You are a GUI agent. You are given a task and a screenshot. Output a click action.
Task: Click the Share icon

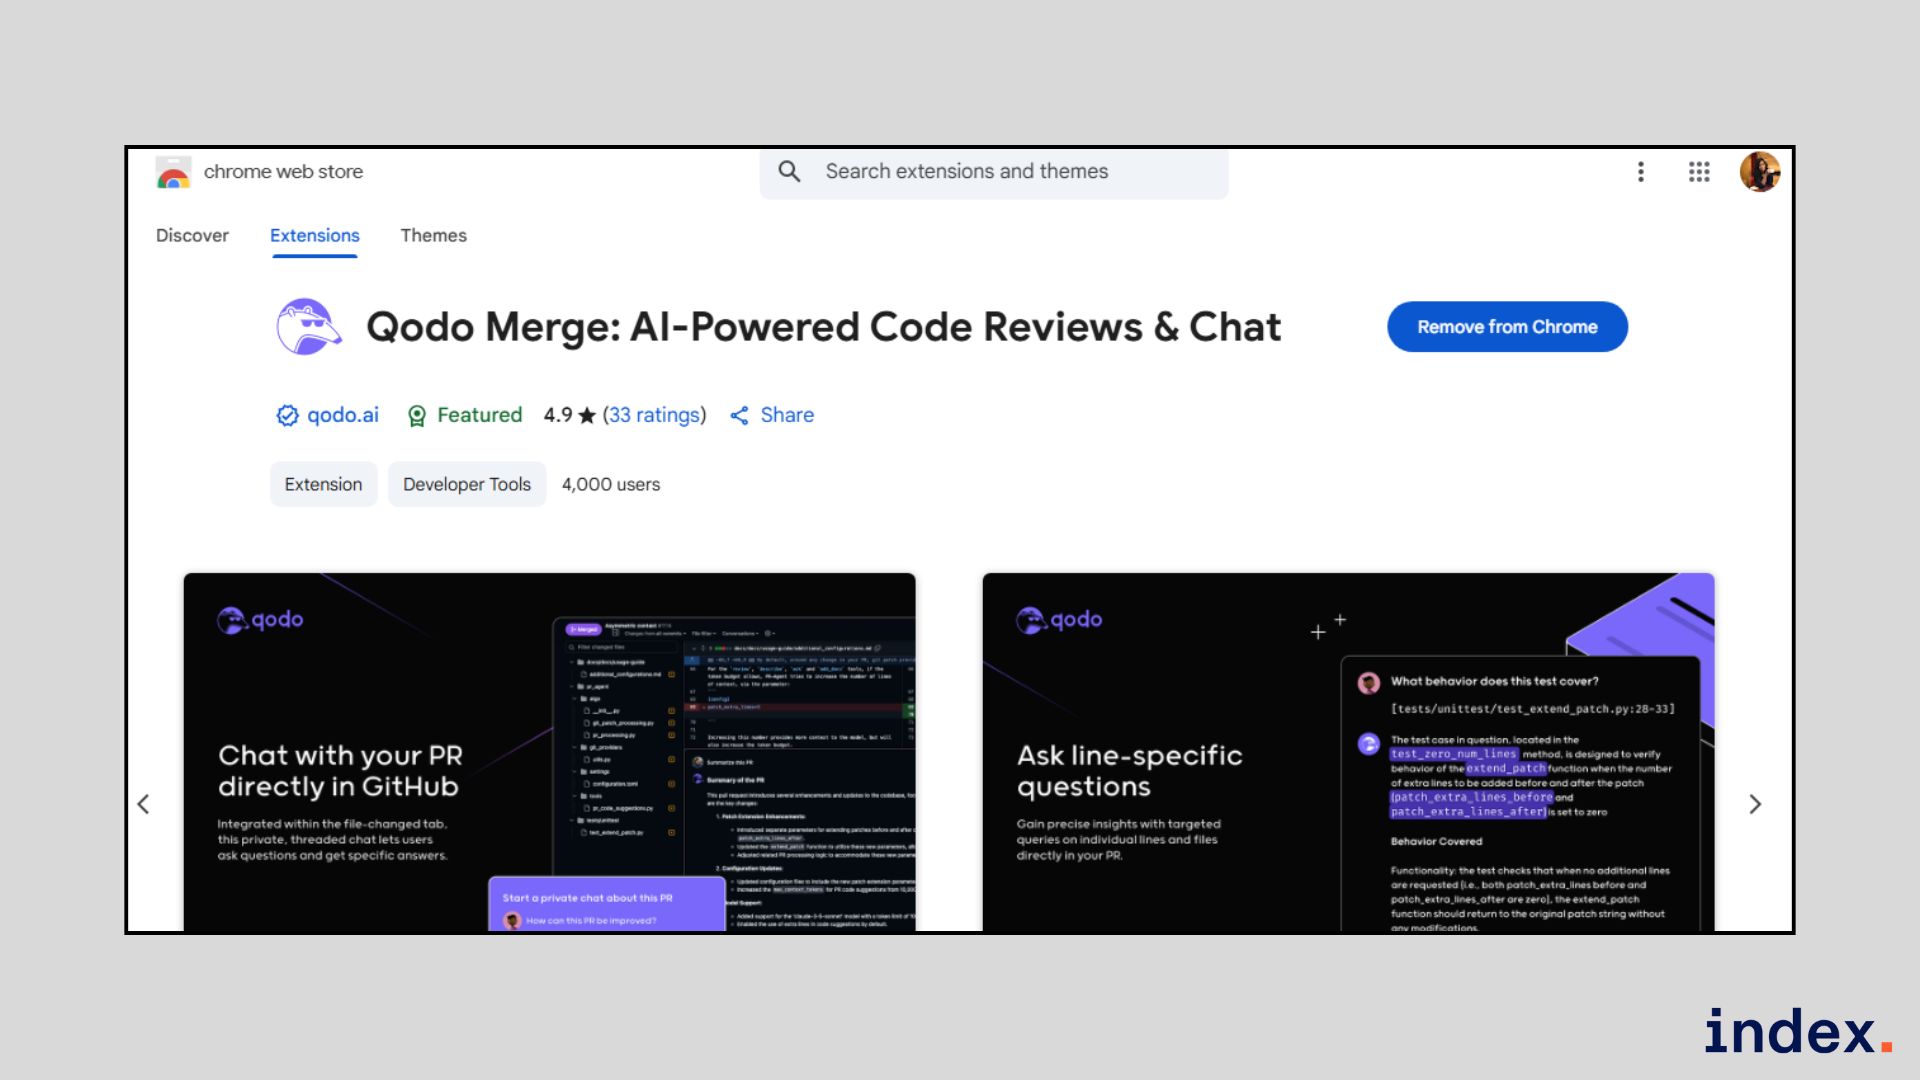click(740, 415)
